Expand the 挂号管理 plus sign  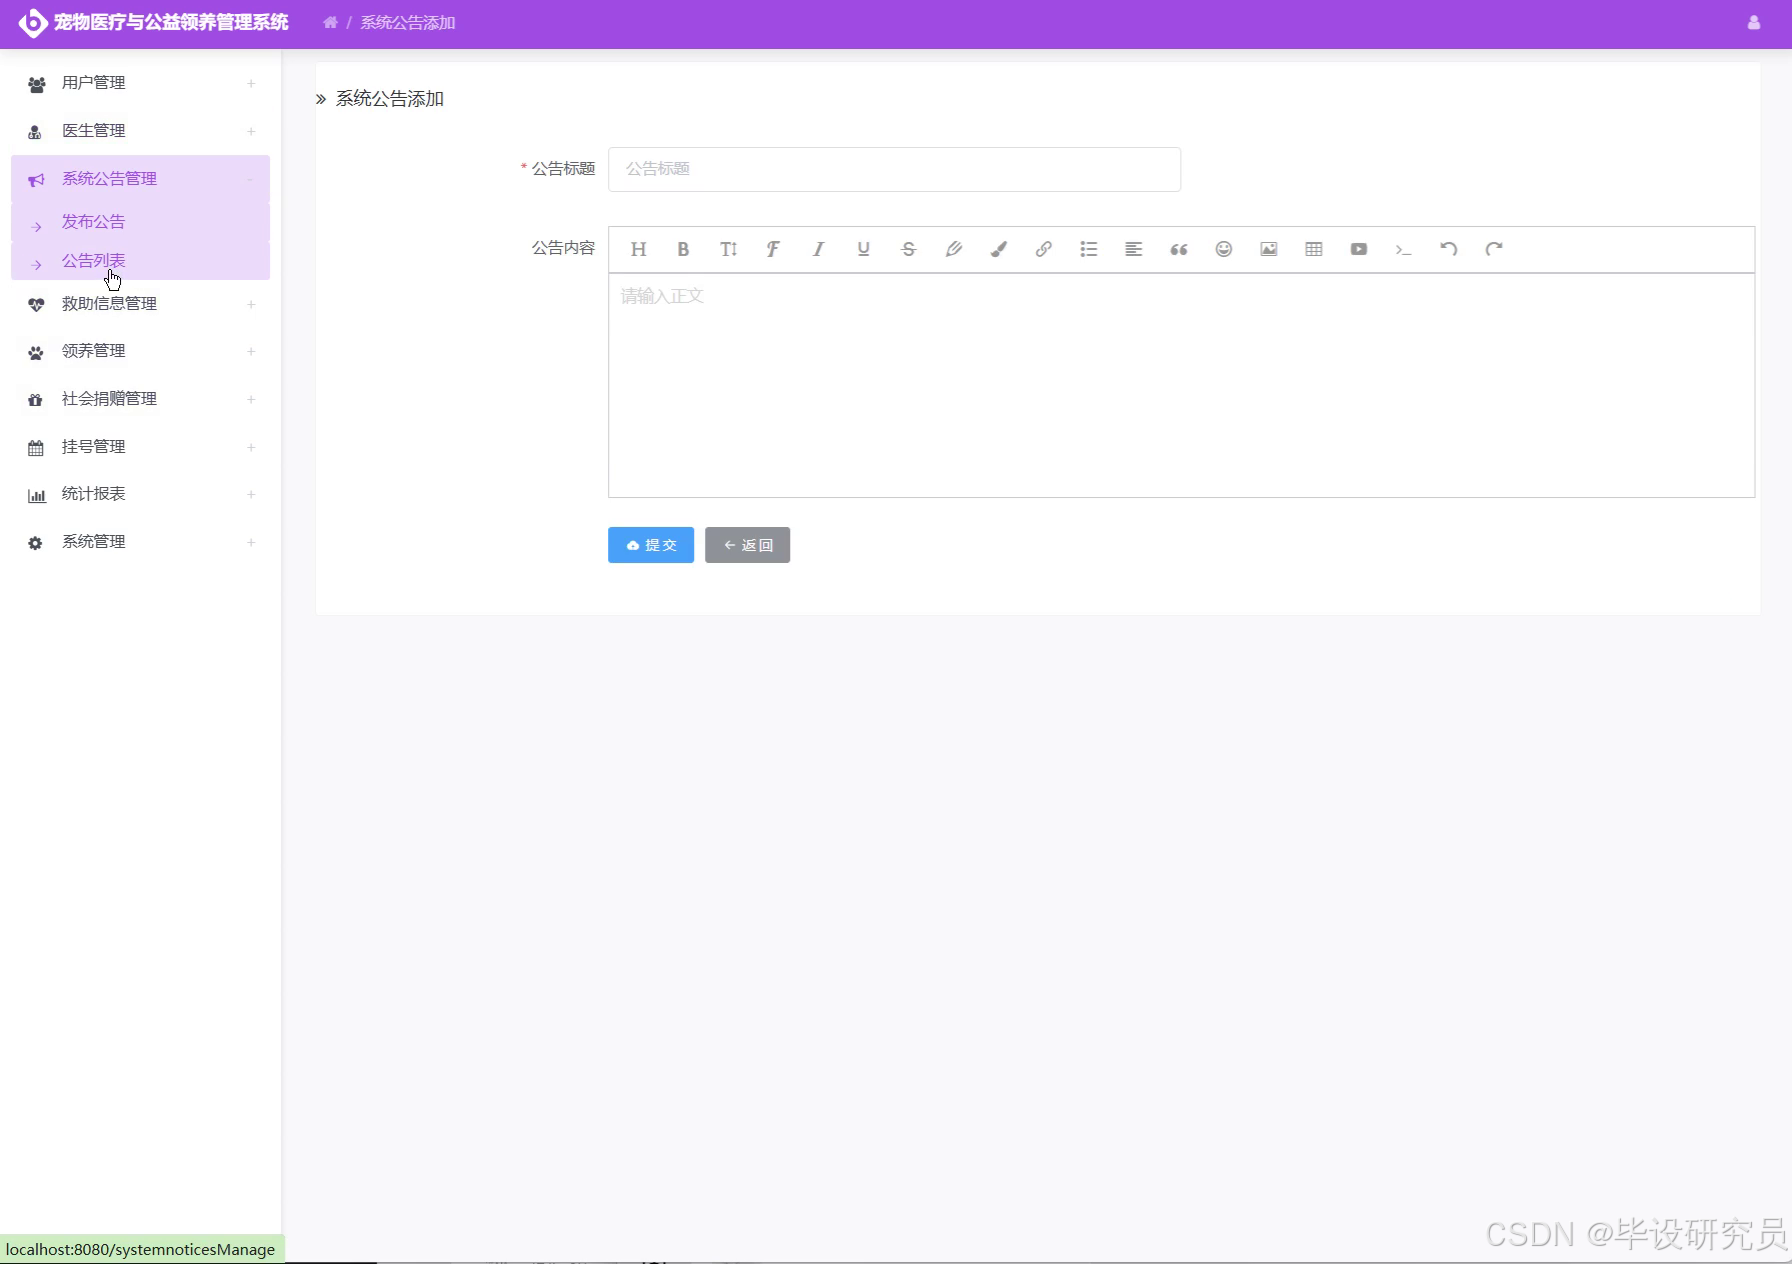pos(251,447)
